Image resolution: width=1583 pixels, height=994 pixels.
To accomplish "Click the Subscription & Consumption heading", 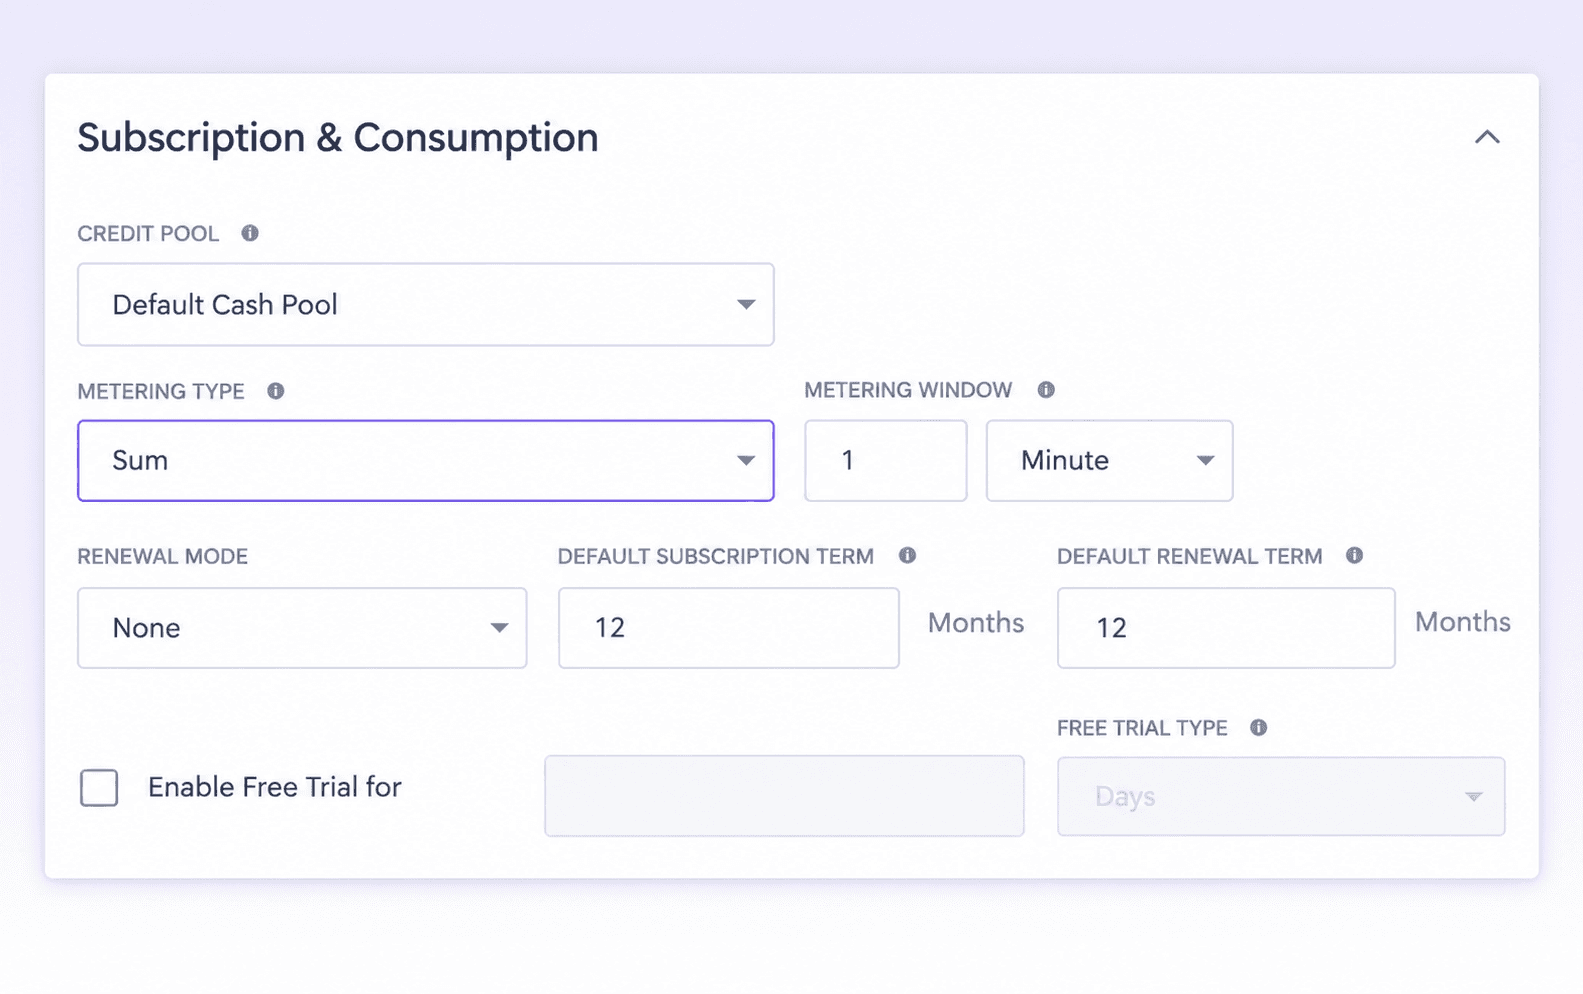I will (338, 138).
